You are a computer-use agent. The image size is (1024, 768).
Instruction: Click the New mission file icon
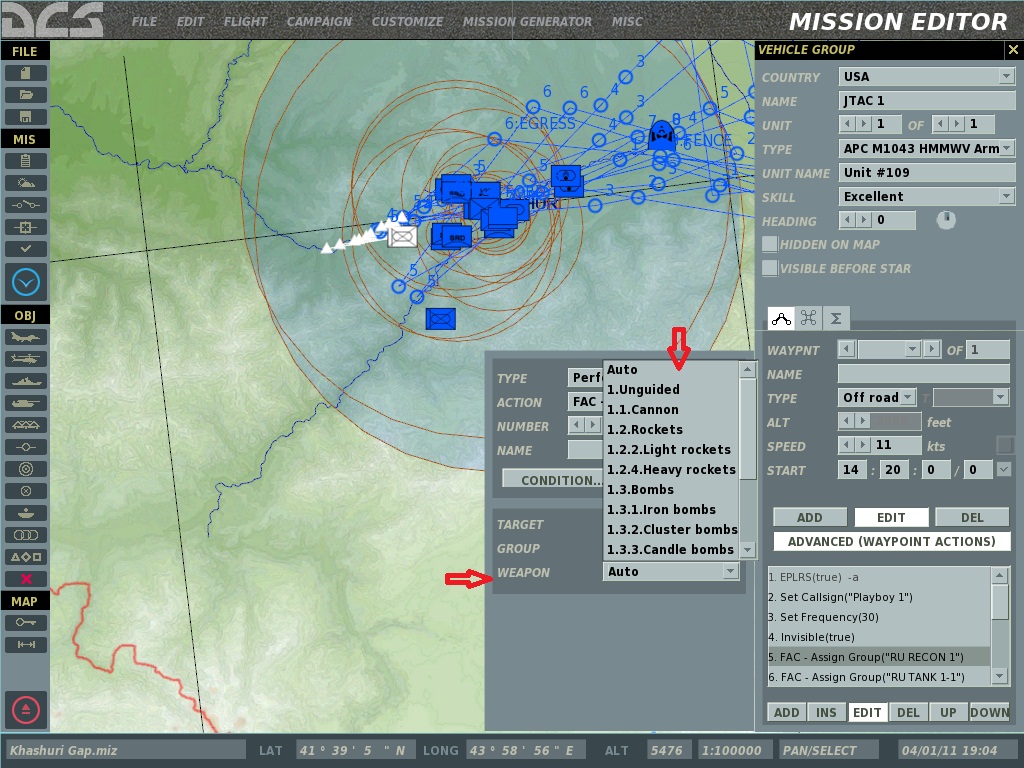(x=25, y=73)
